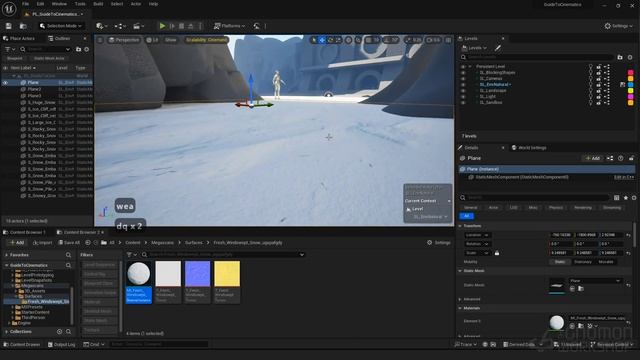Open the Levels dropdown in Levels panel
The height and width of the screenshot is (360, 640).
[474, 48]
